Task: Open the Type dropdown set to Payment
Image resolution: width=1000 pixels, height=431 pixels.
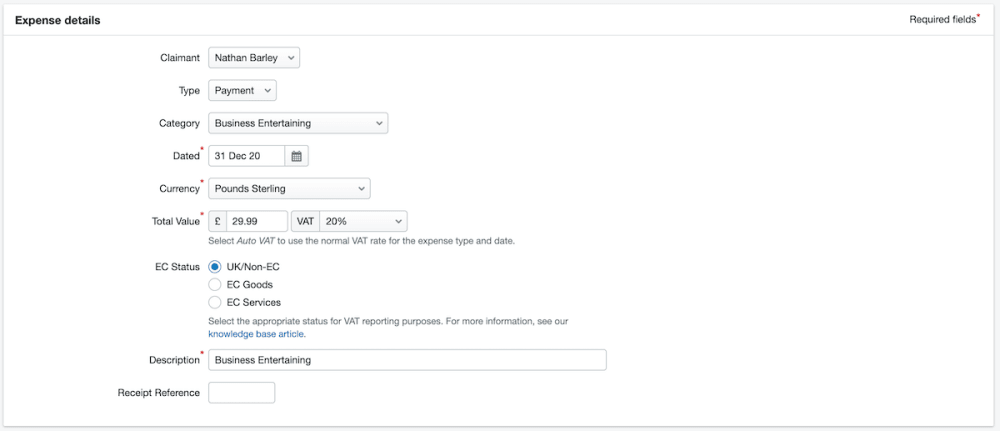Action: click(x=242, y=91)
